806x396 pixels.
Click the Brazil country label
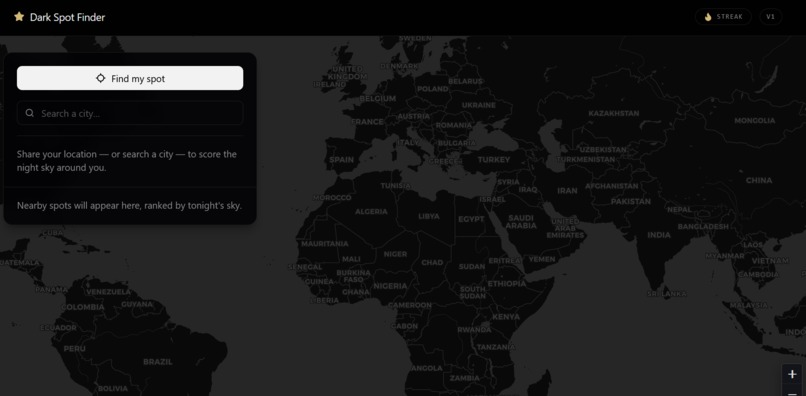(158, 362)
